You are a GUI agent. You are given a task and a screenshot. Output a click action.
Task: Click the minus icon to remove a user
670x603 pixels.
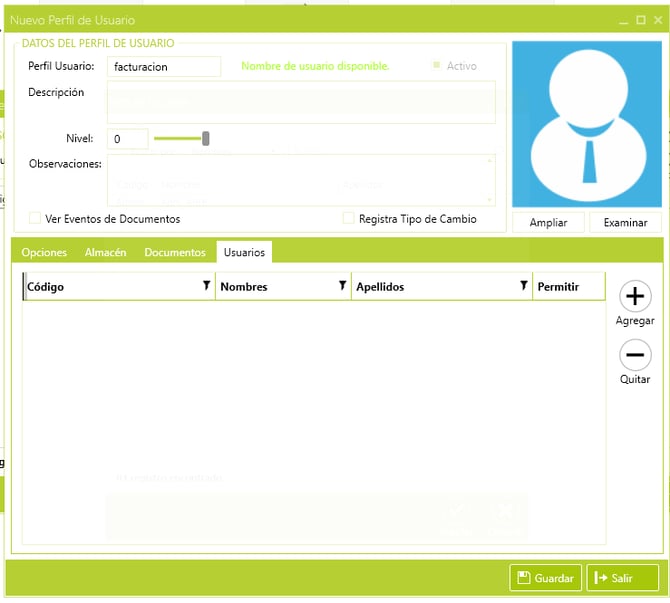point(635,355)
